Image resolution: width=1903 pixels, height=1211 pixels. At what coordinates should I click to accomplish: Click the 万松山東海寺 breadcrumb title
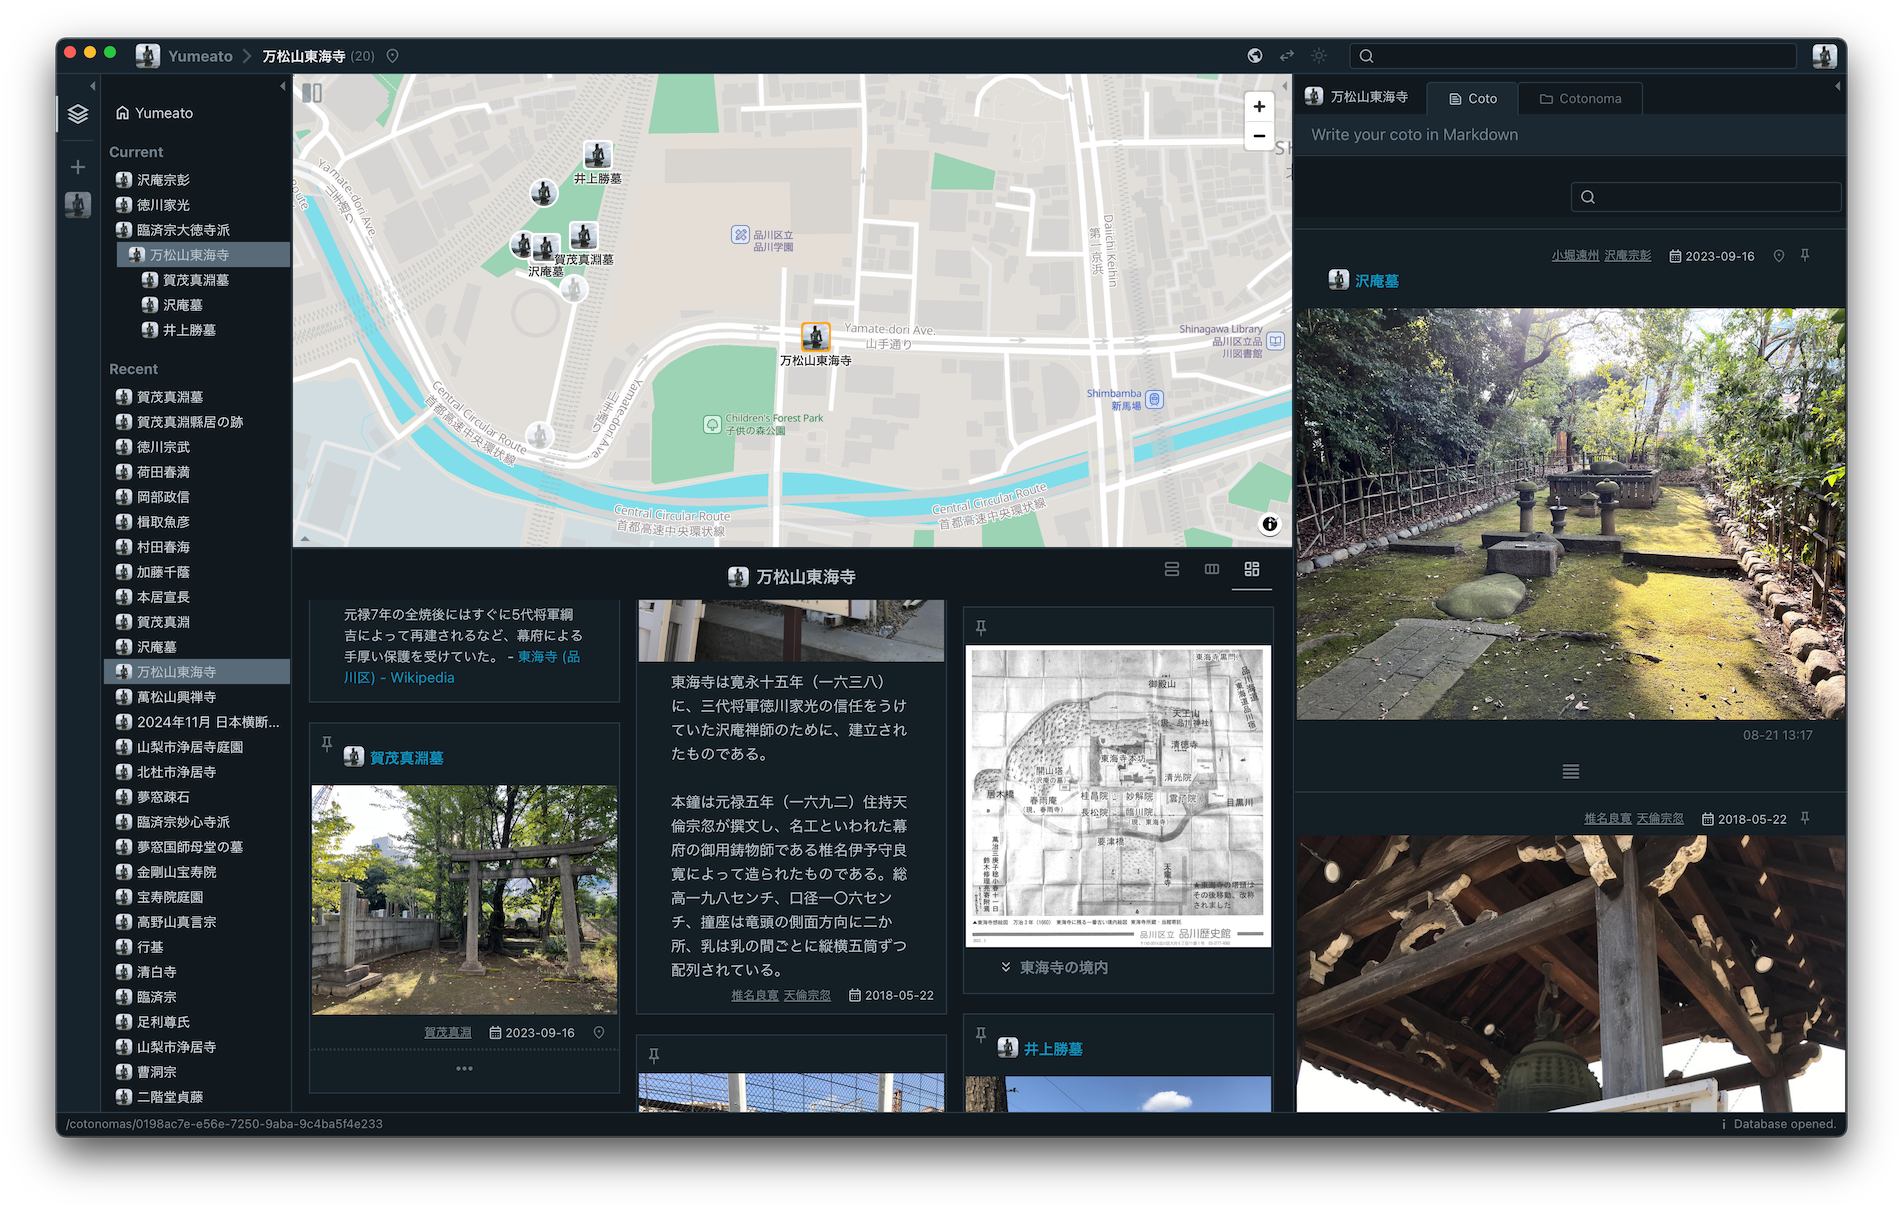coord(304,56)
